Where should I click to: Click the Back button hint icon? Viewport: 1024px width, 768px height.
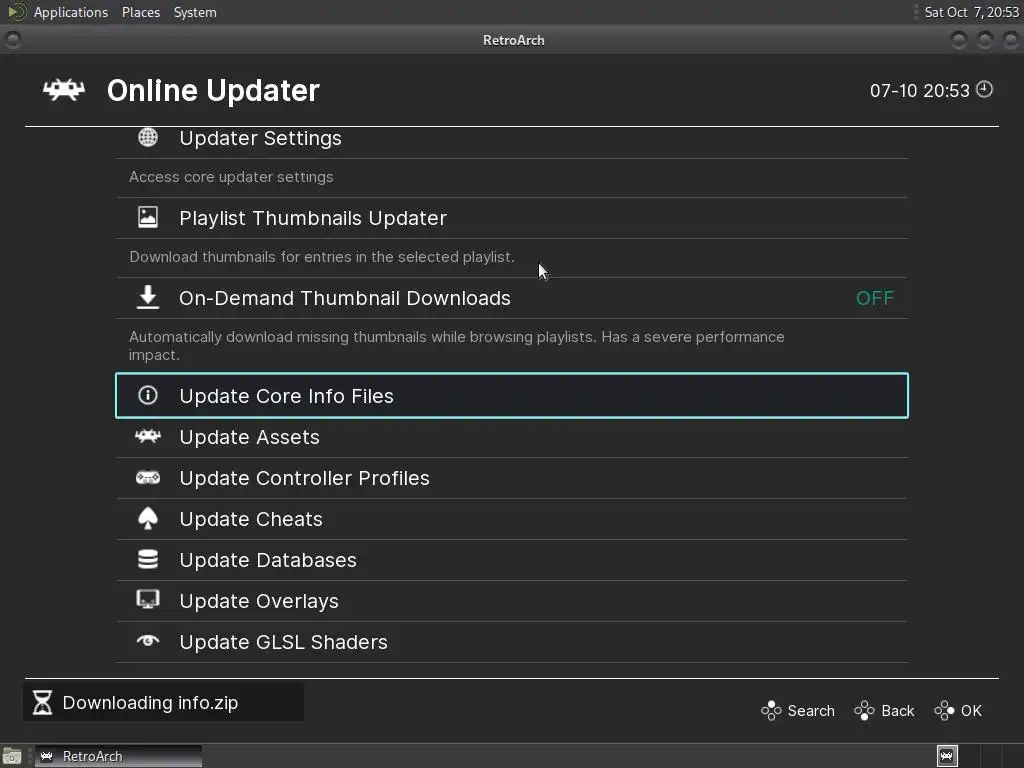click(864, 711)
